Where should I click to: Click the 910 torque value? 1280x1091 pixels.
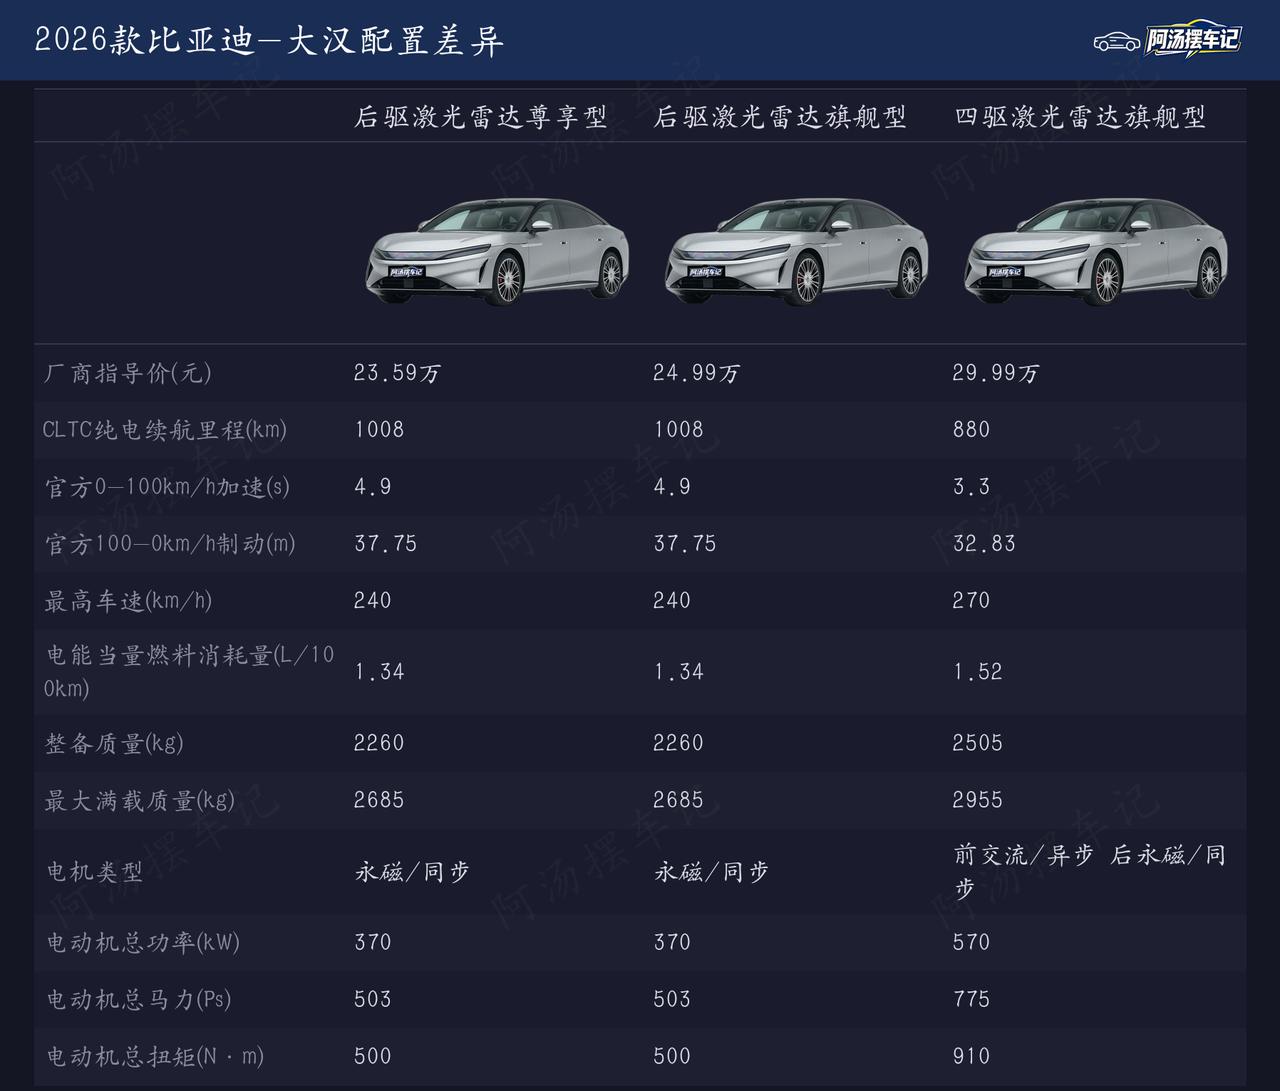(971, 1056)
